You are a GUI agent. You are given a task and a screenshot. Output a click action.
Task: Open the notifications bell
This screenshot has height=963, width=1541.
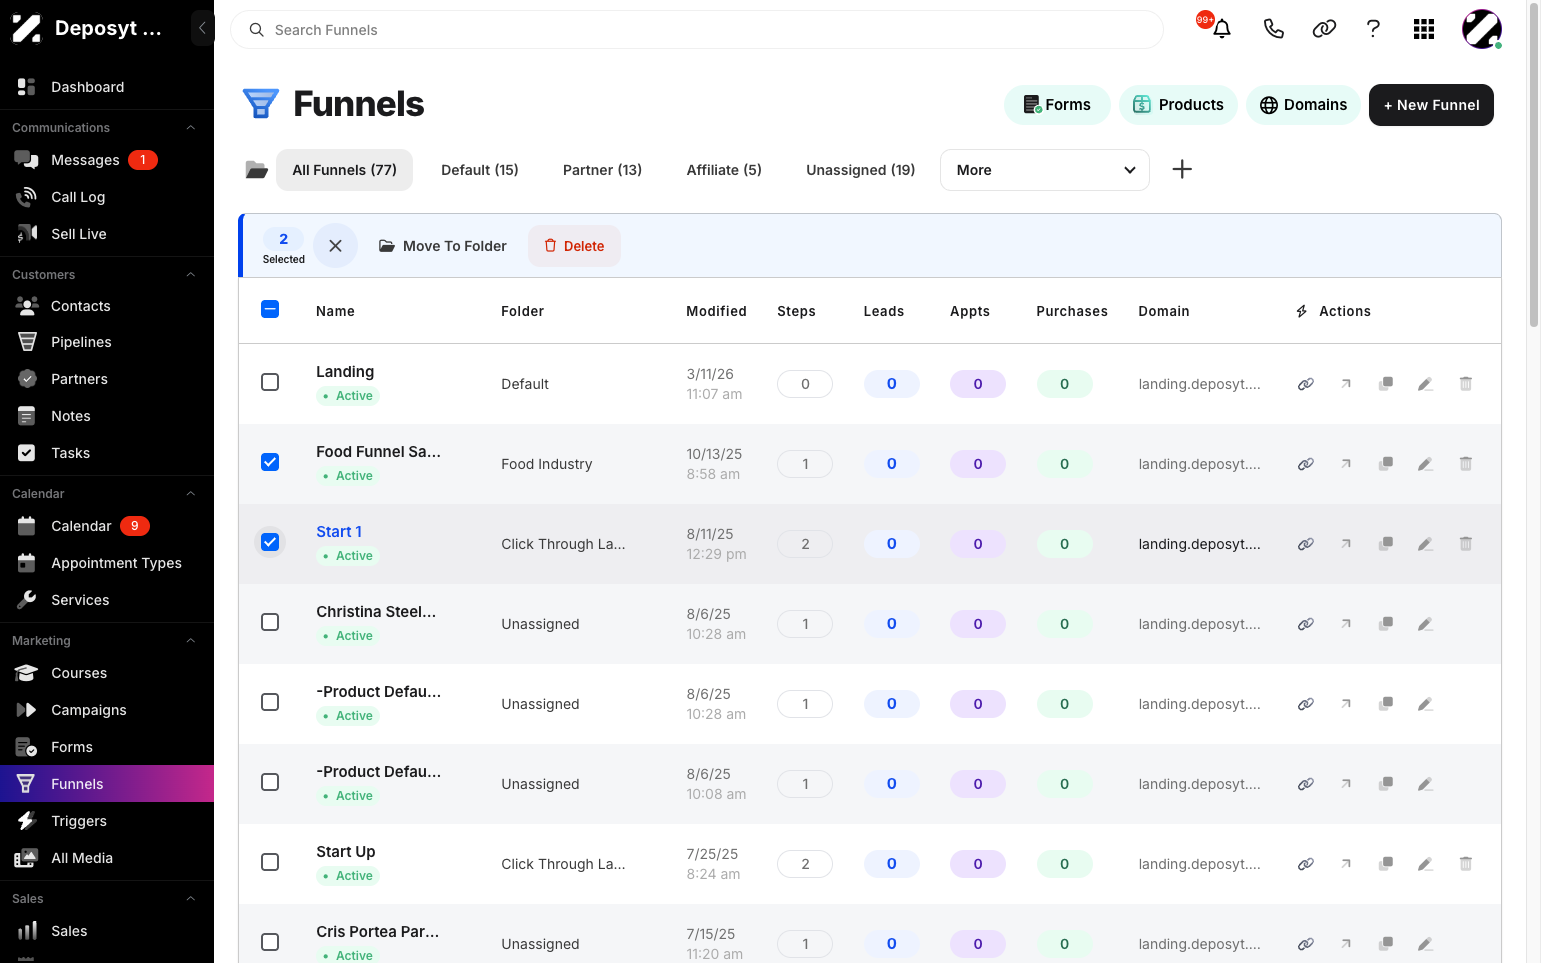(x=1221, y=29)
